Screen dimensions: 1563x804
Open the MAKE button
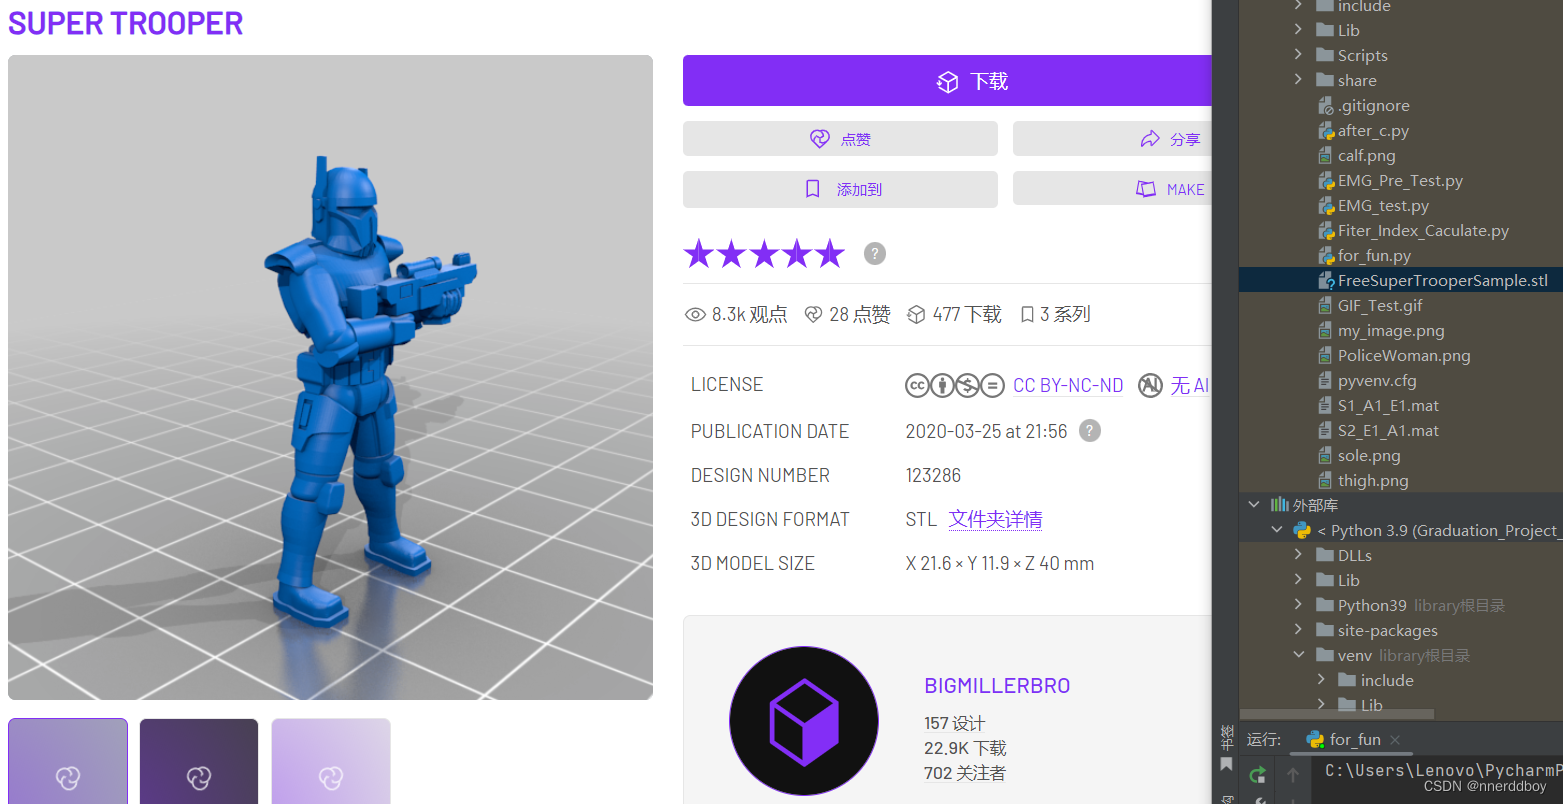1112,189
